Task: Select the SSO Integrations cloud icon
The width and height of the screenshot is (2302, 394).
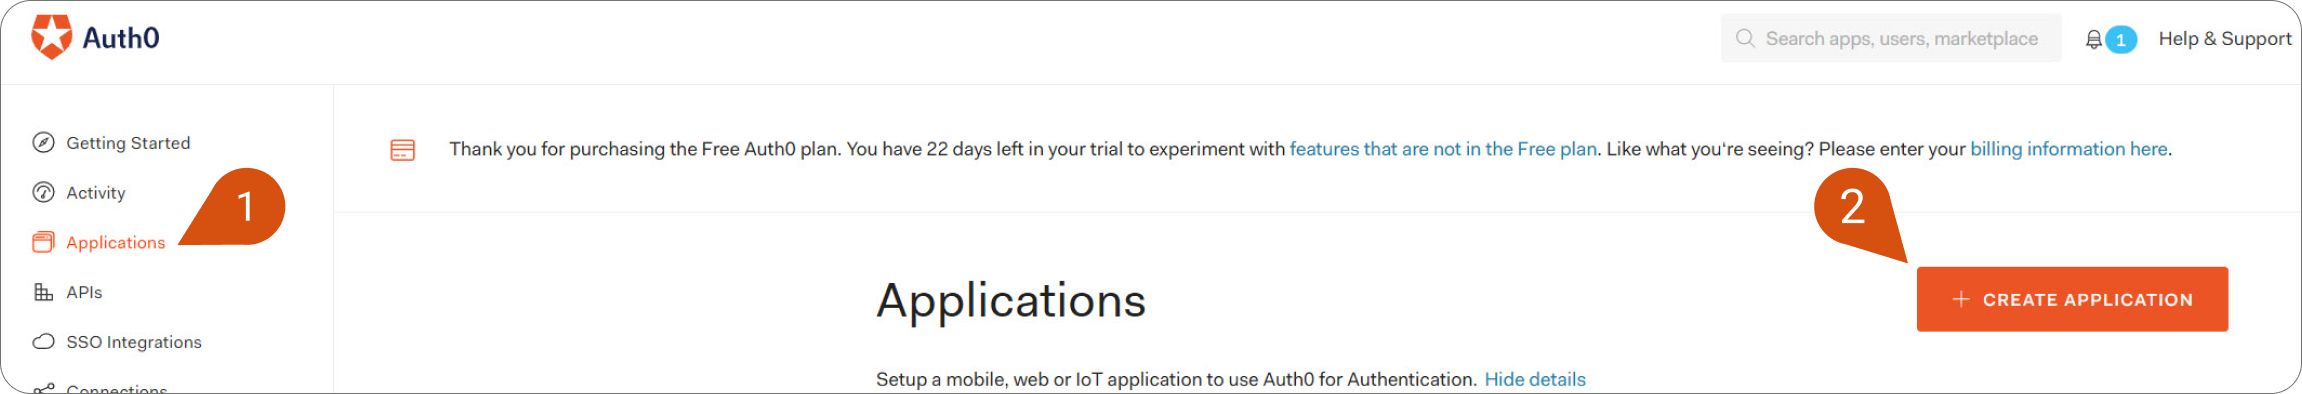Action: pyautogui.click(x=43, y=342)
